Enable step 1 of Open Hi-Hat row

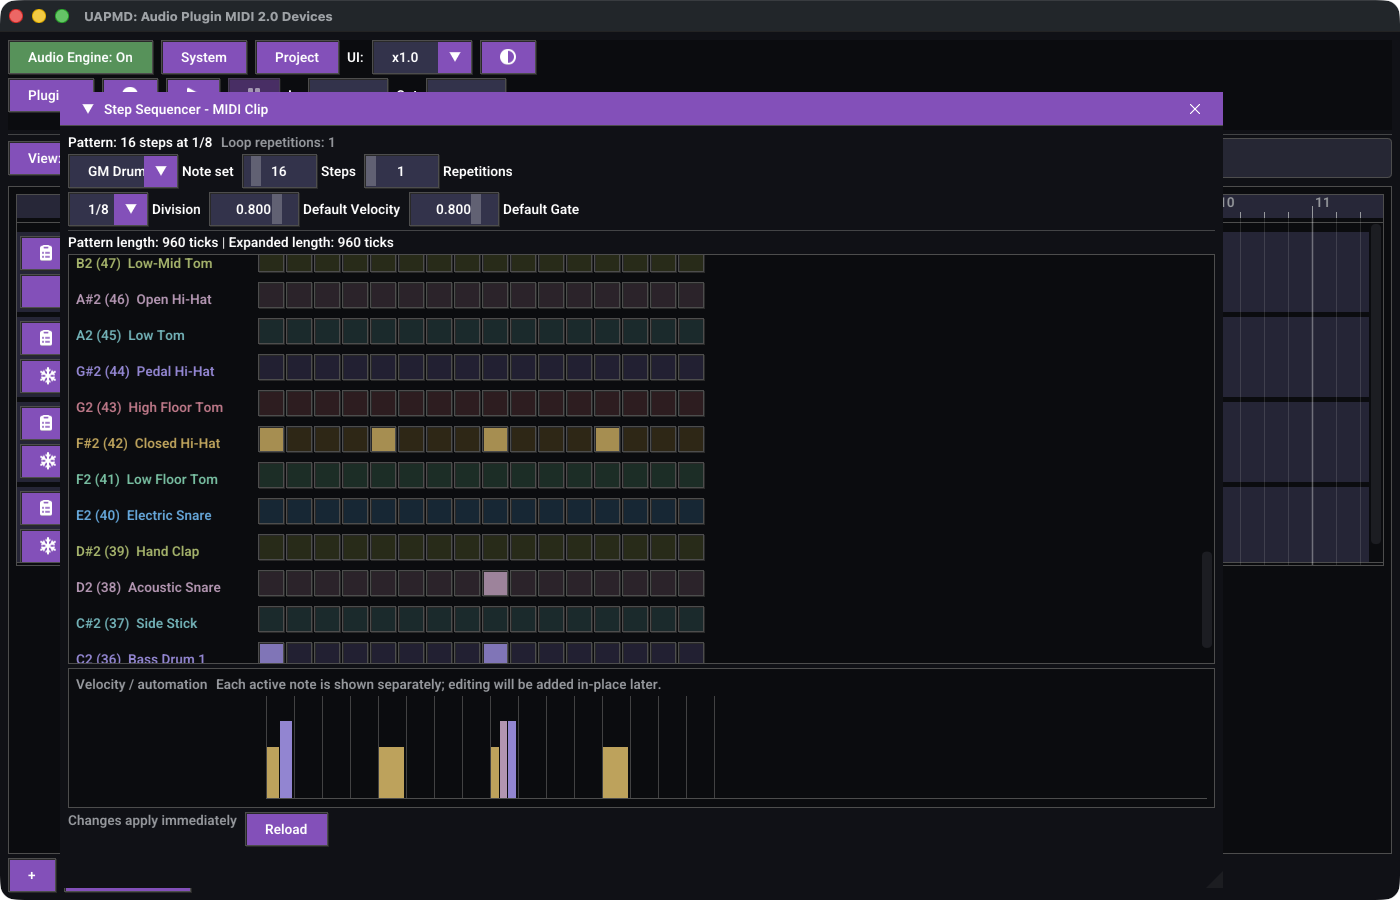(x=271, y=295)
